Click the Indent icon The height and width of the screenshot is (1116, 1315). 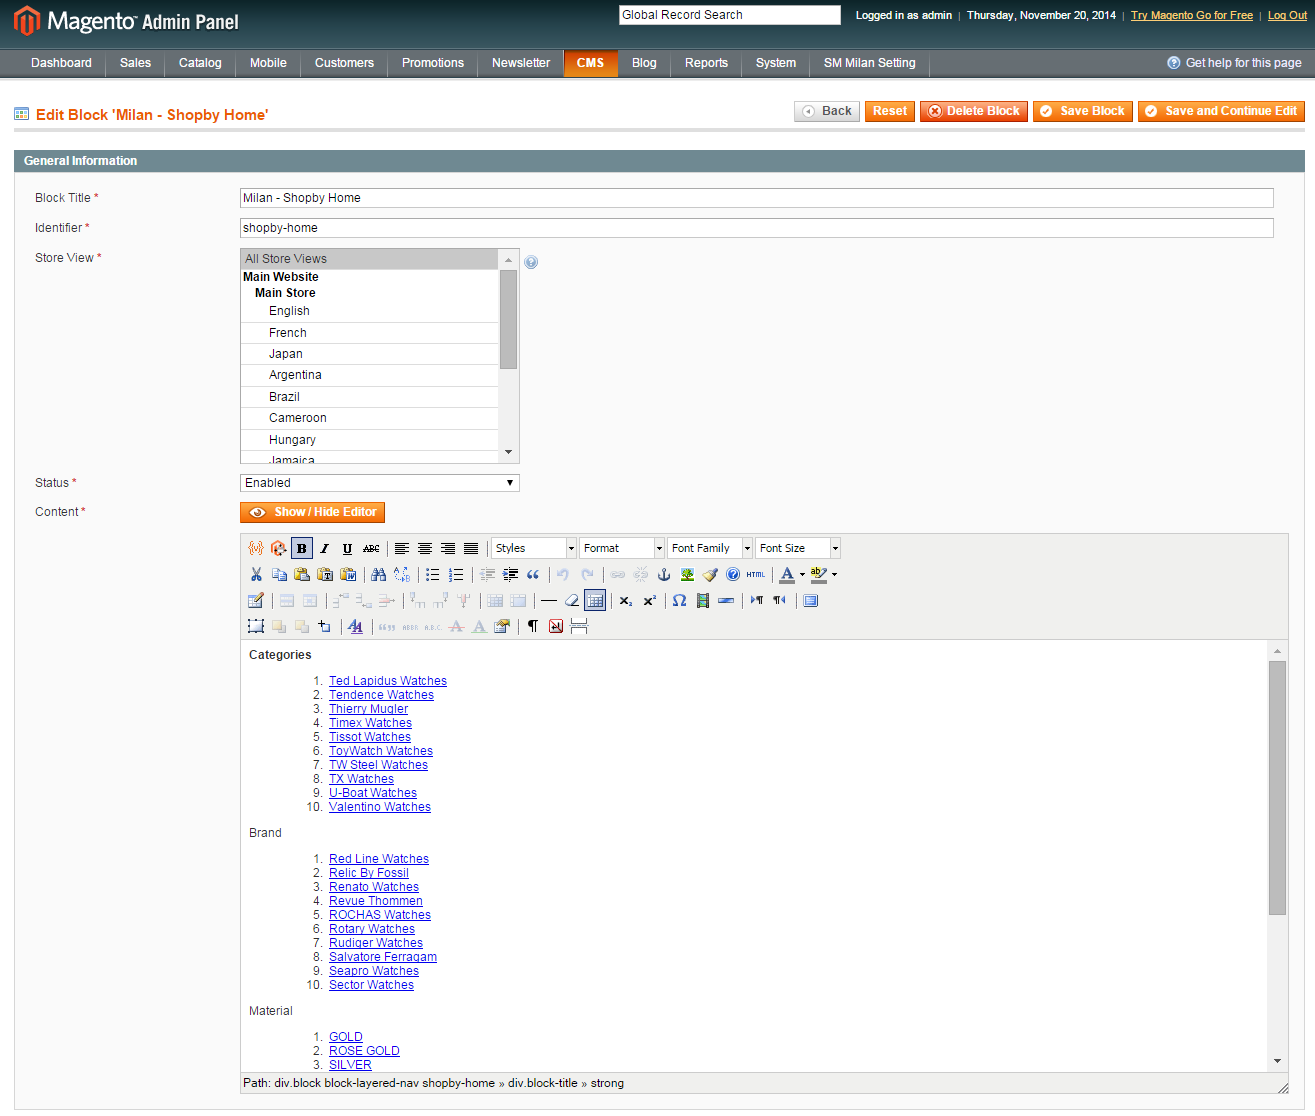[x=510, y=574]
